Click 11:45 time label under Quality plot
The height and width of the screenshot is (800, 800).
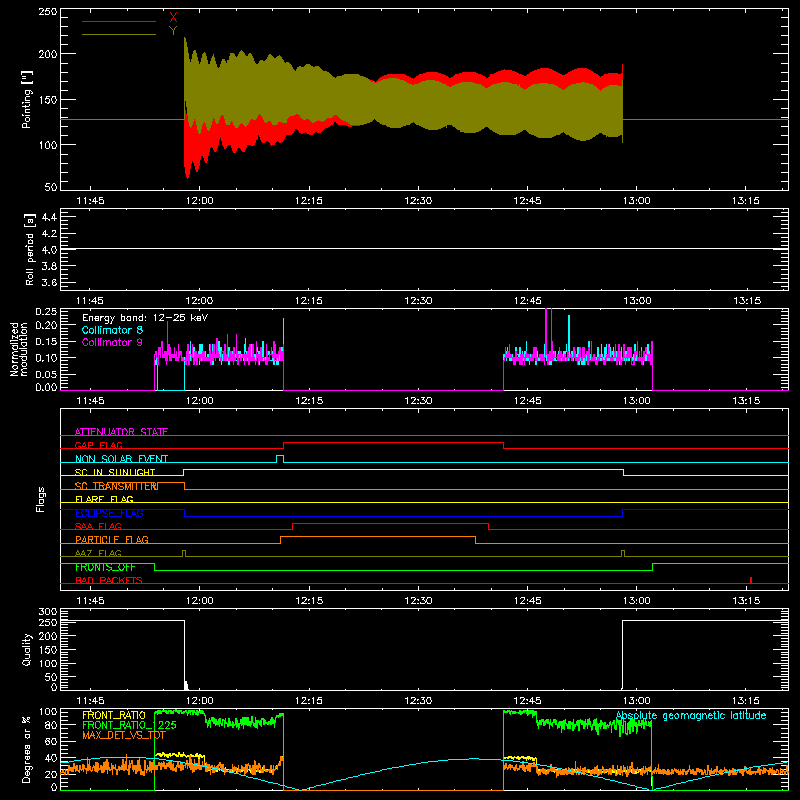90,701
